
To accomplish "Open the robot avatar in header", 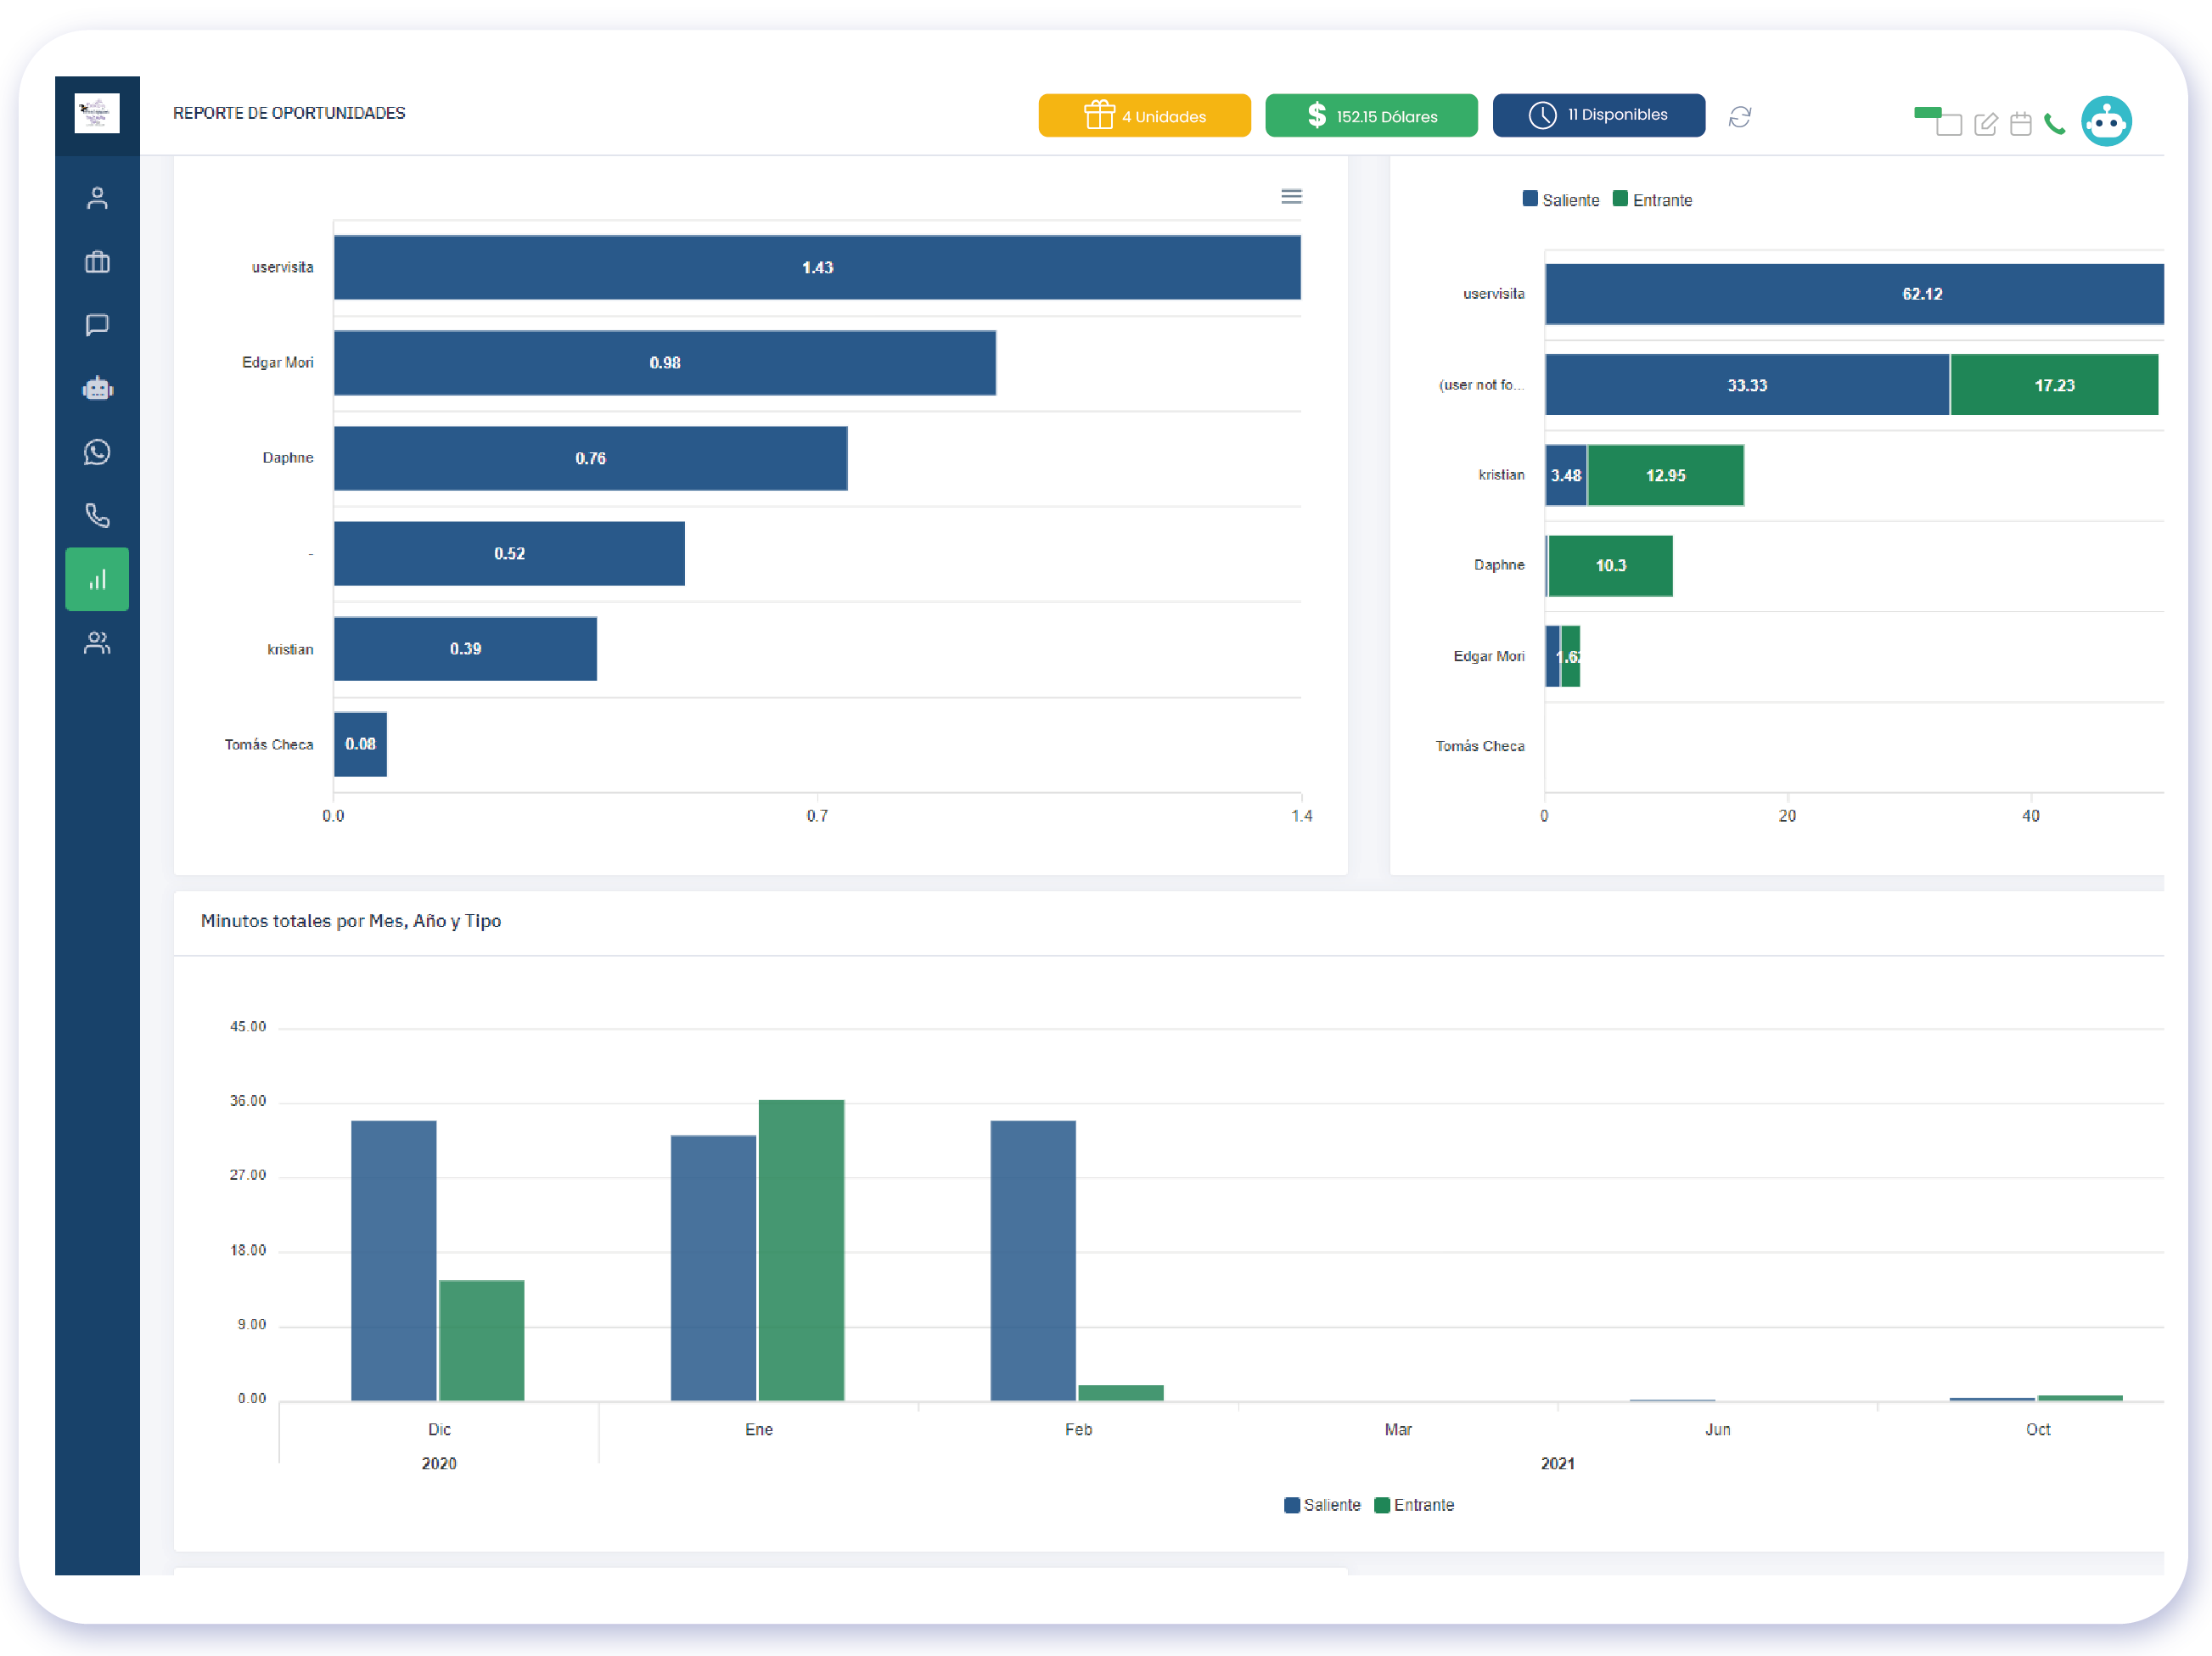I will click(x=2107, y=122).
